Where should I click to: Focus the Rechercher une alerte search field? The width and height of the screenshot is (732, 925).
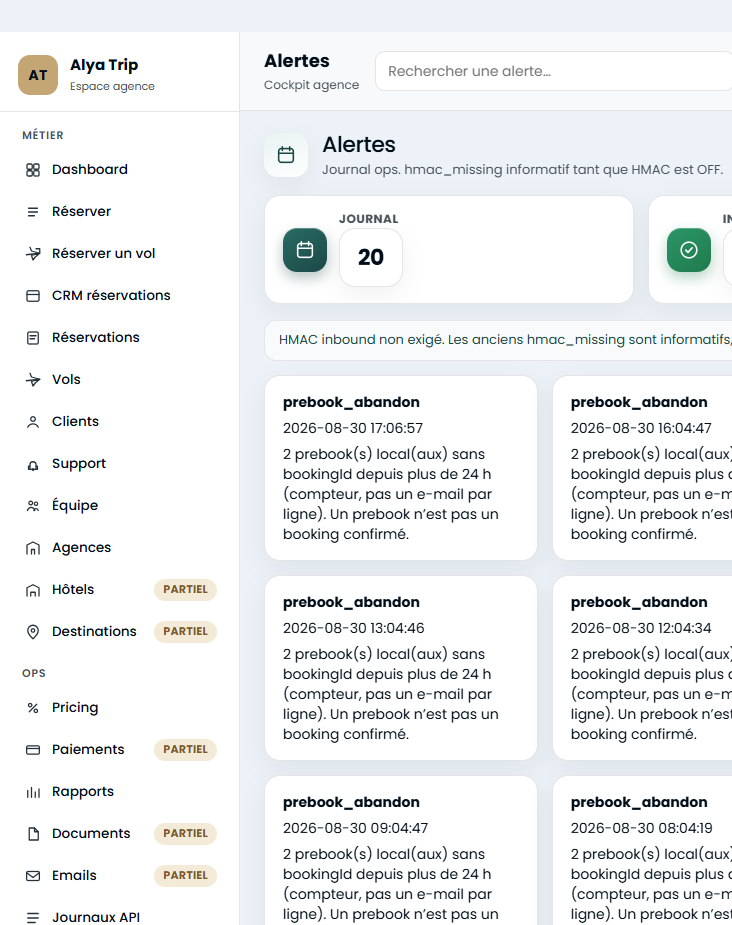(x=553, y=71)
